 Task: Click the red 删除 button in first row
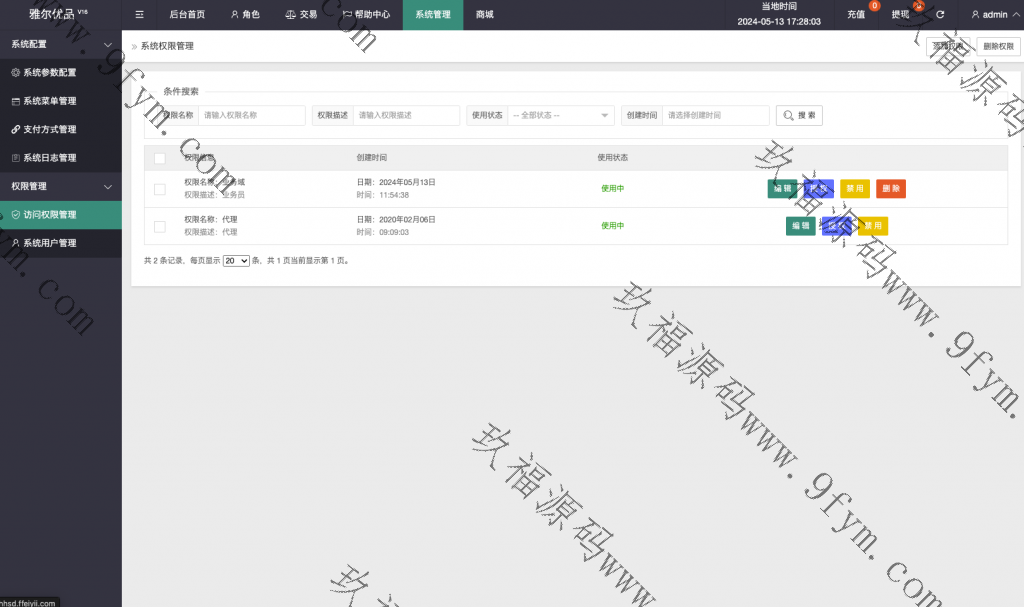pyautogui.click(x=890, y=189)
